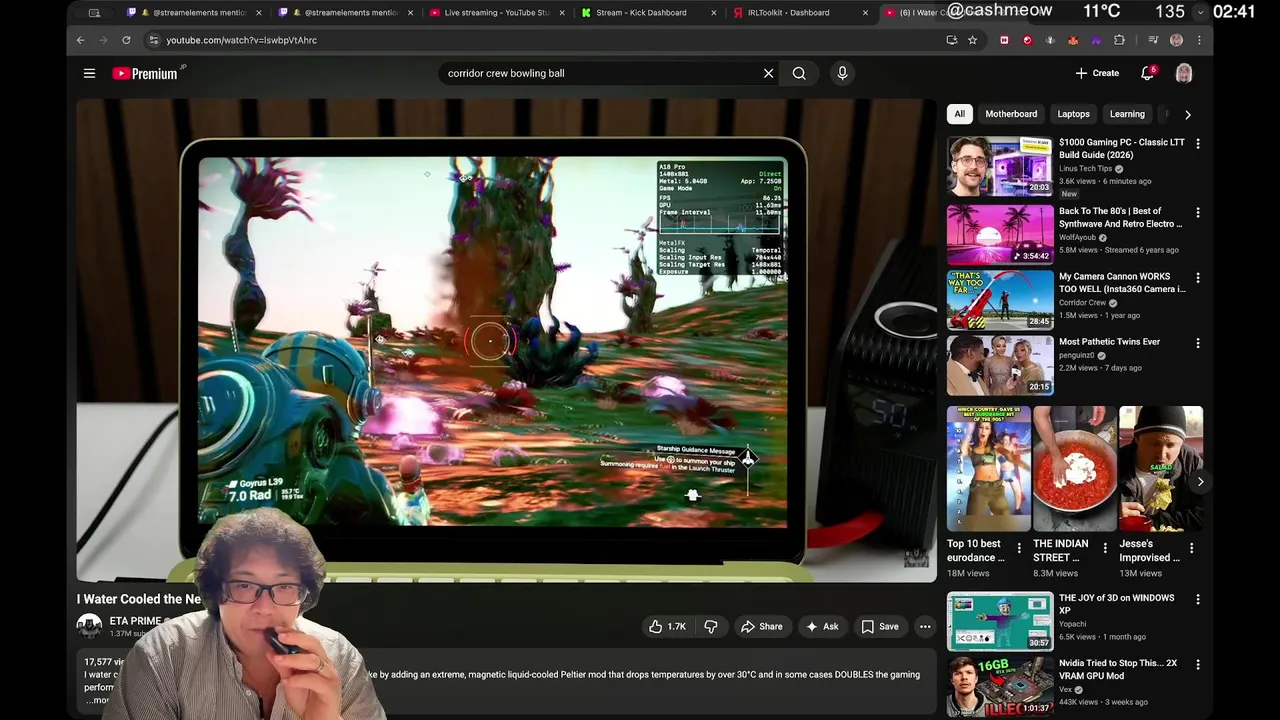Select the Motherboard filter chip
The width and height of the screenshot is (1280, 720).
pos(1011,114)
